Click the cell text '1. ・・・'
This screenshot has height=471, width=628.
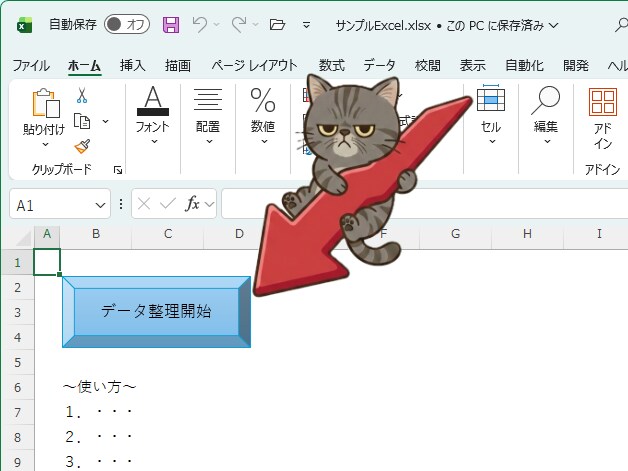99,412
